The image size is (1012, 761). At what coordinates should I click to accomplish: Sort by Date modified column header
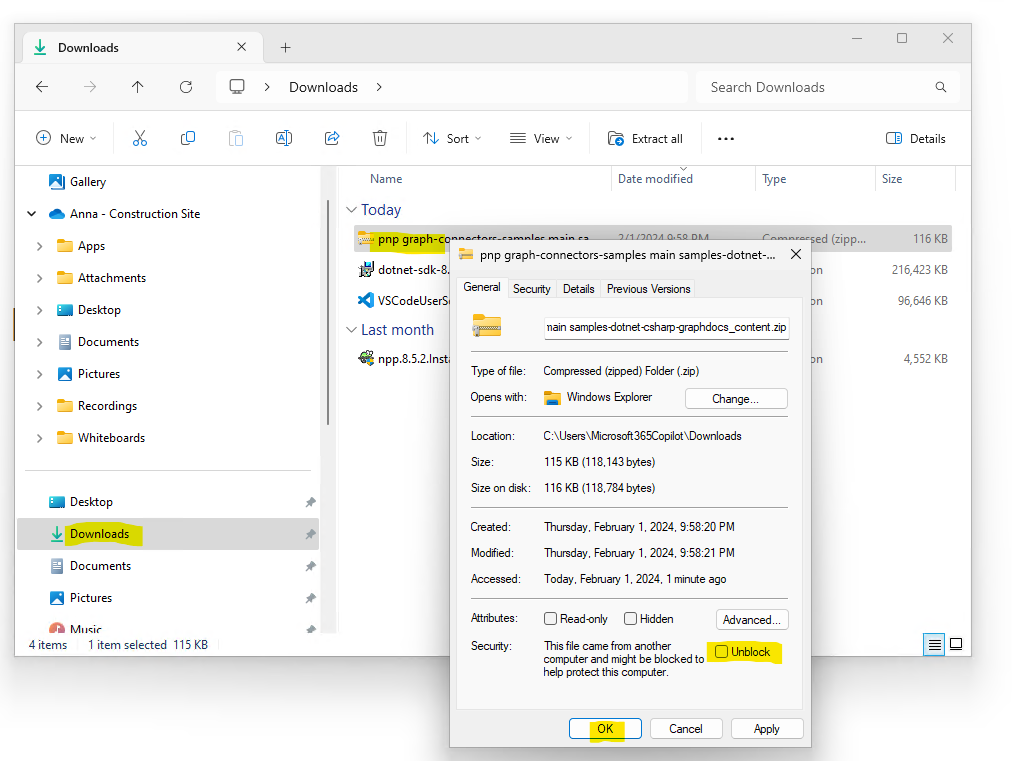coord(655,179)
